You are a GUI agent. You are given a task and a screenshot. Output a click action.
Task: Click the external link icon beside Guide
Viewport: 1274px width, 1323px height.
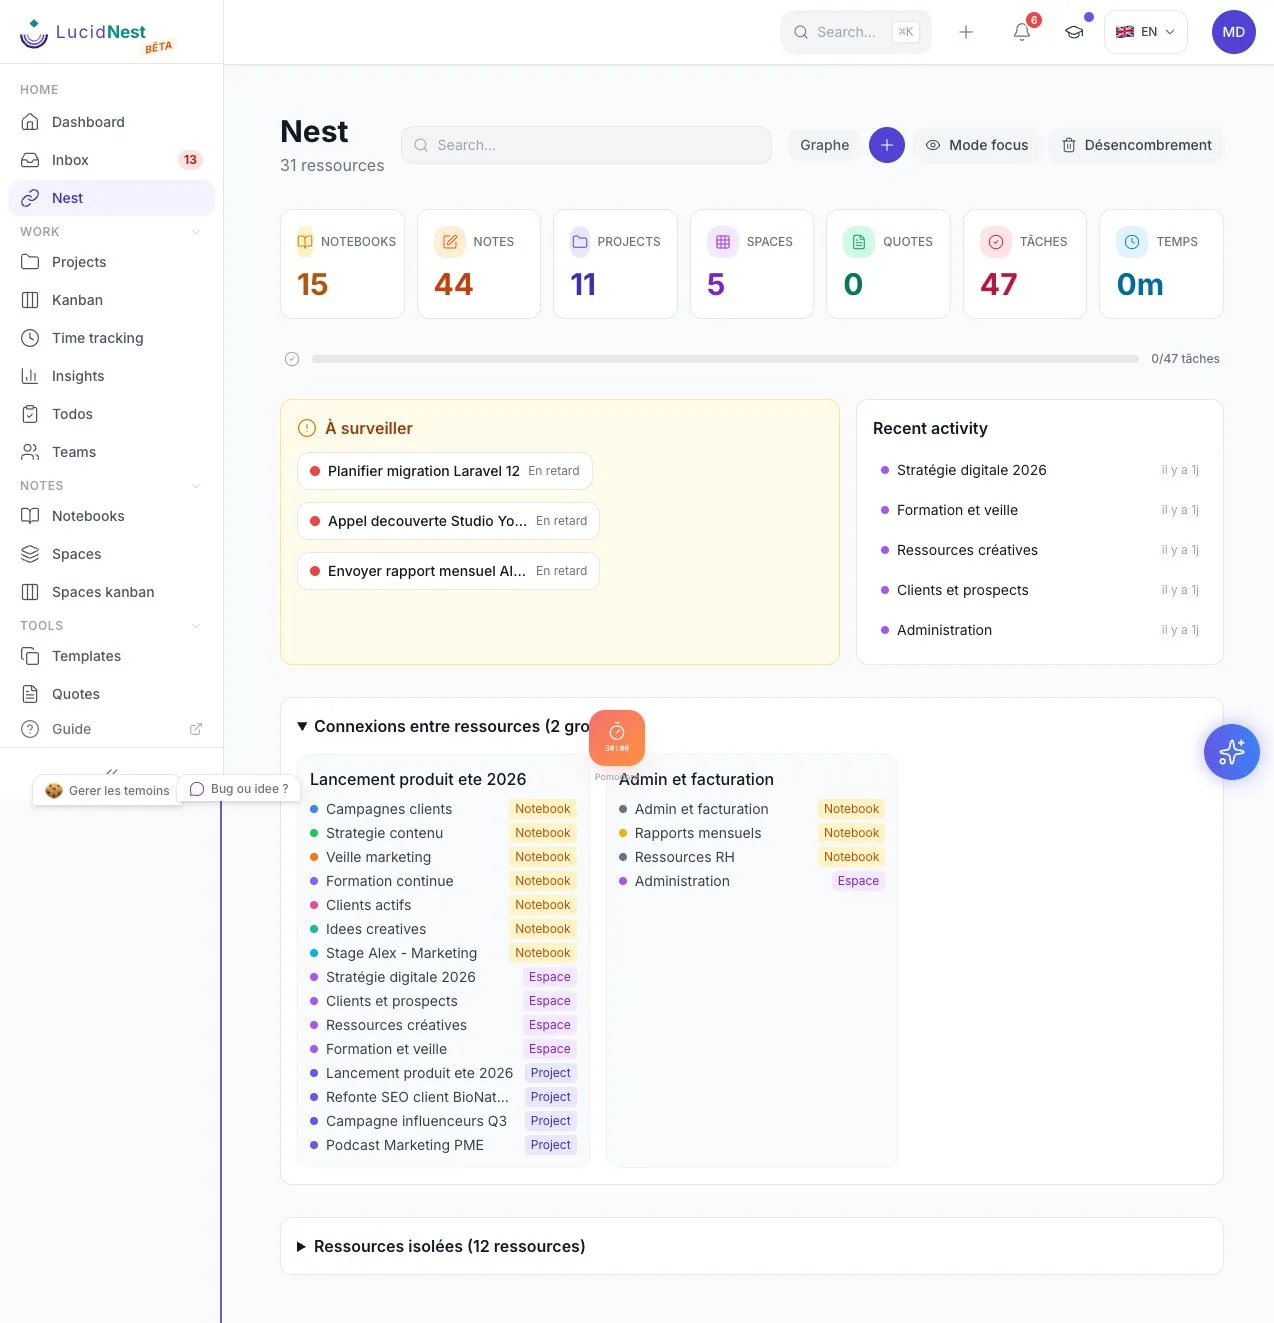pyautogui.click(x=196, y=729)
